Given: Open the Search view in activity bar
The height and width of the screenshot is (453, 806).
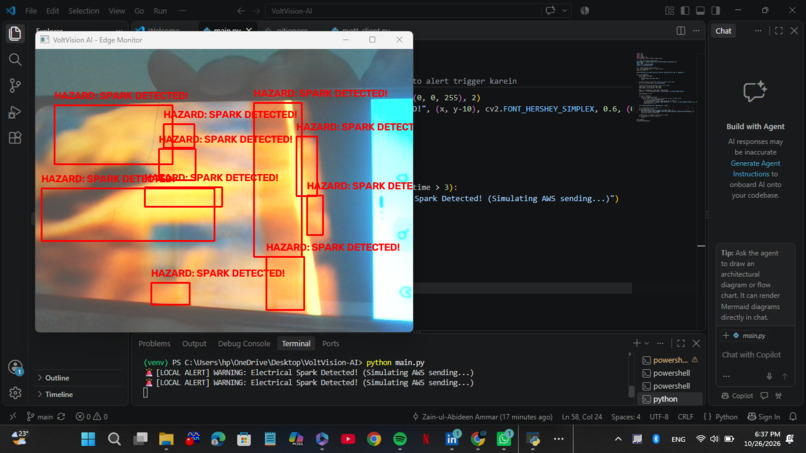Looking at the screenshot, I should (x=15, y=60).
